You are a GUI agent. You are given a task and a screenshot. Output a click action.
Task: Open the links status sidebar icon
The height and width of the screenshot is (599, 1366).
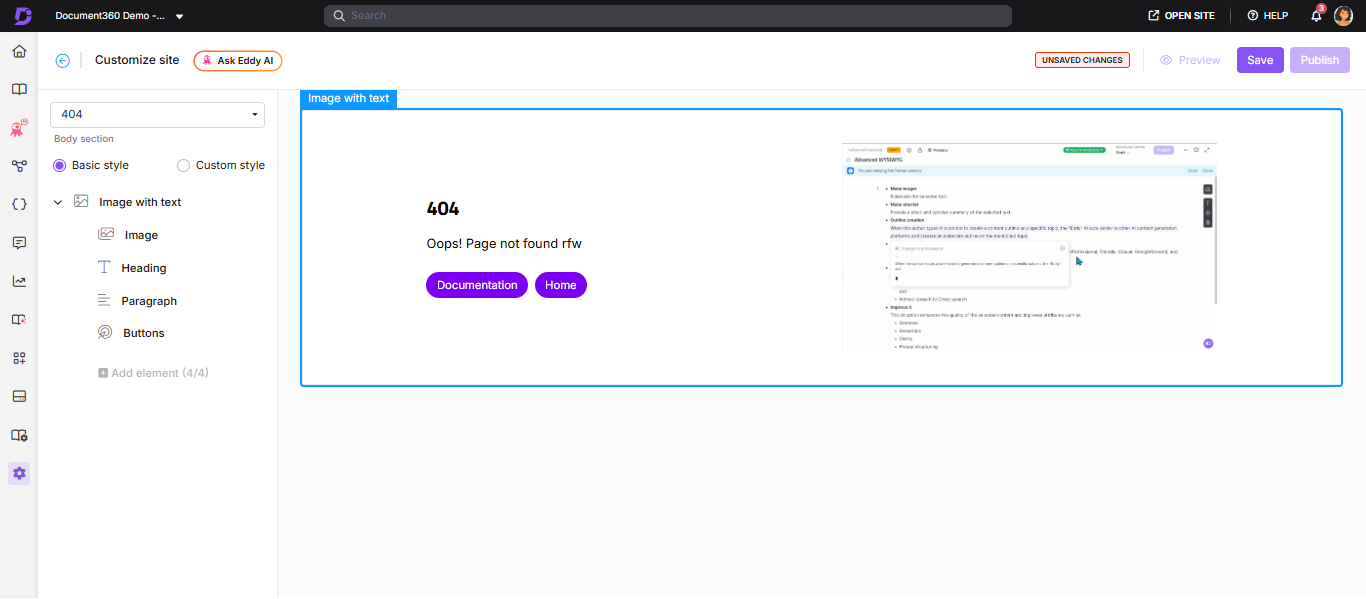19,320
